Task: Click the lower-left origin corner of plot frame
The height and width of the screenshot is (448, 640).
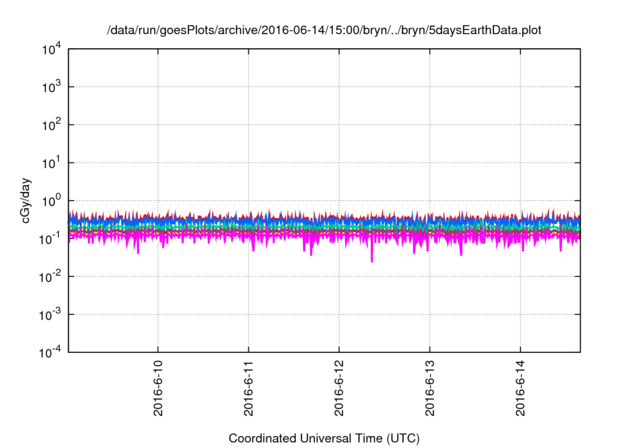Action: coord(68,351)
